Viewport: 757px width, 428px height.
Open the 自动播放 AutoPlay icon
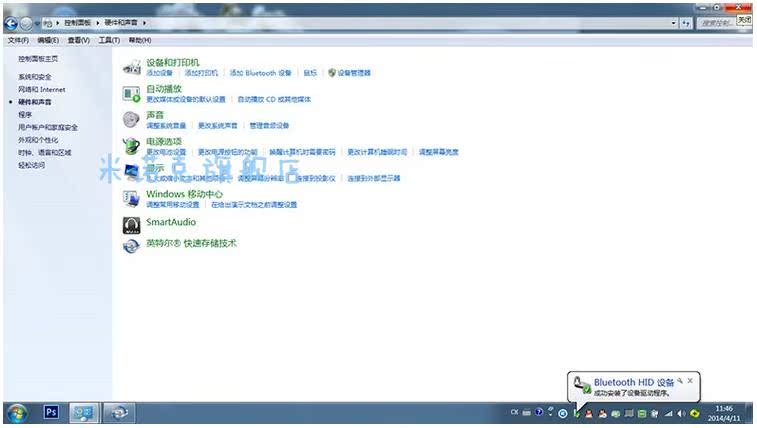131,94
